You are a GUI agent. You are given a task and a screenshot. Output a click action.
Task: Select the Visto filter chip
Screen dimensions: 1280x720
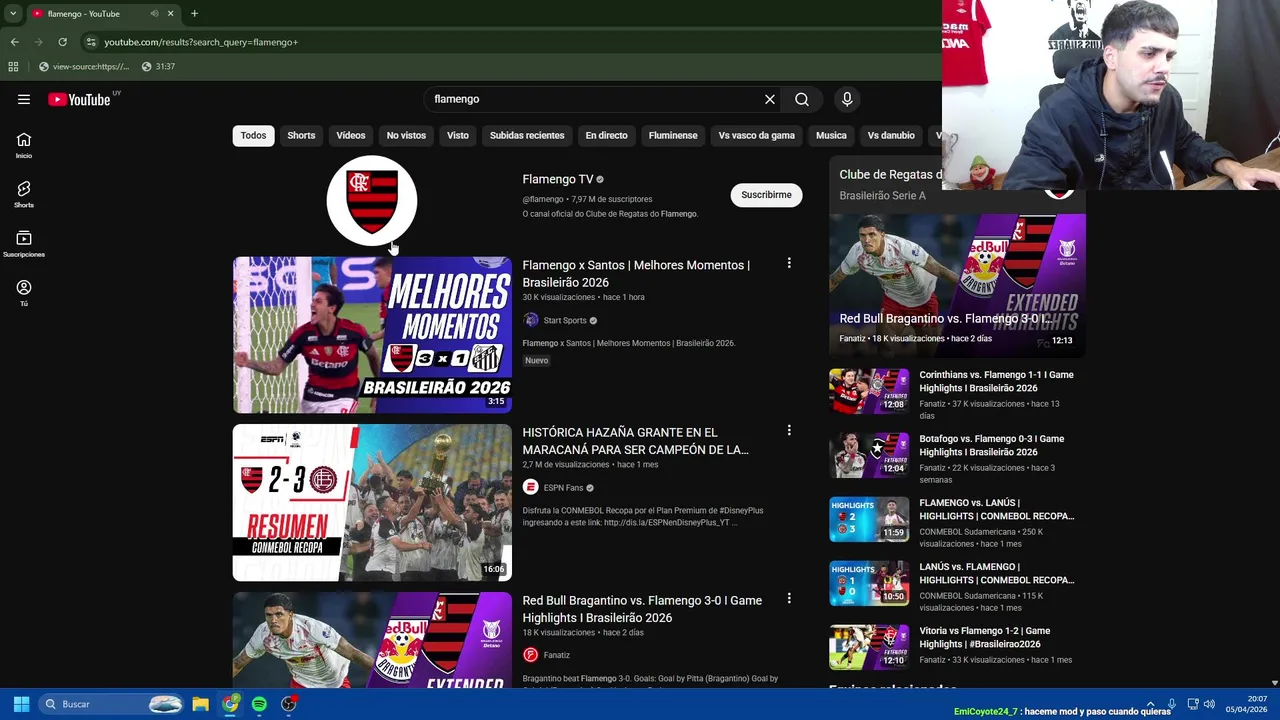point(458,135)
